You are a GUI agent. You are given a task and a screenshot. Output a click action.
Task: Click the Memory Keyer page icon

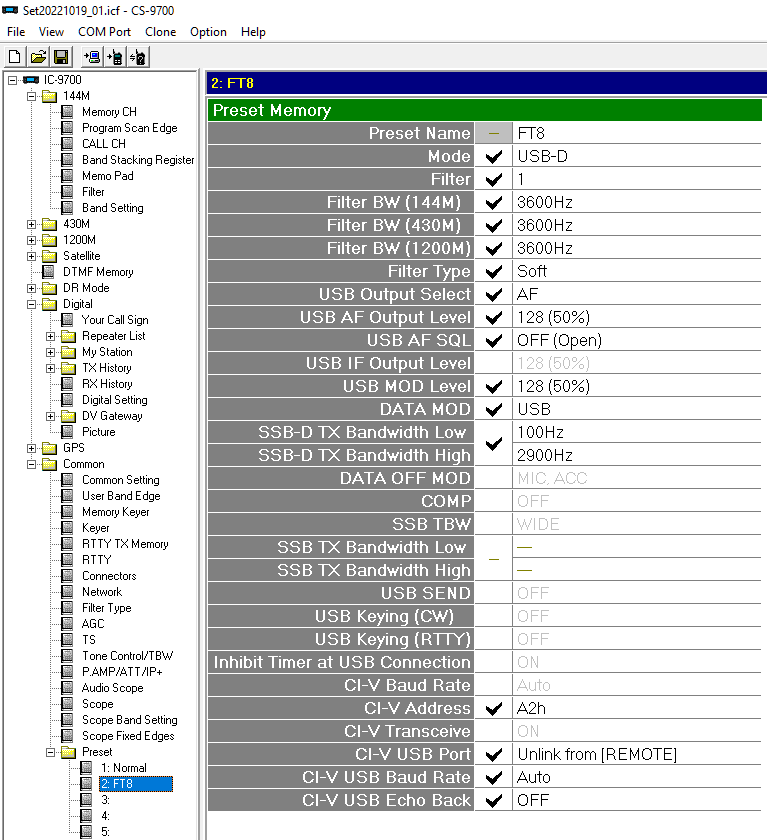[x=67, y=512]
